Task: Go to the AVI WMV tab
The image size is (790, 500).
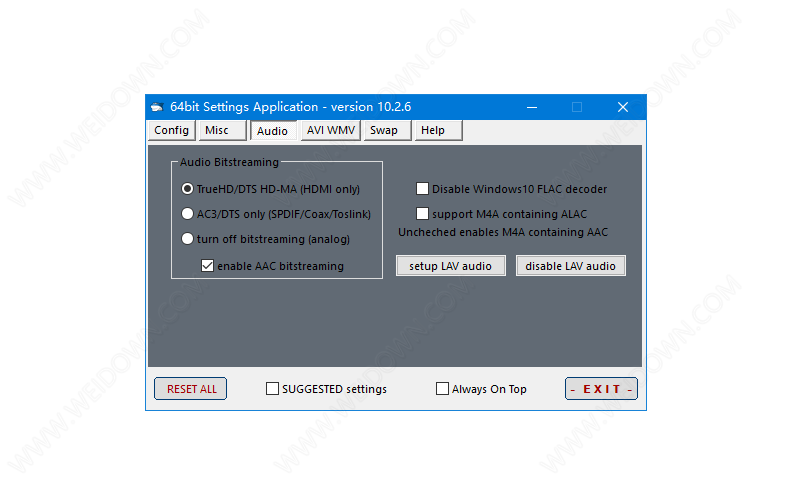Action: (x=330, y=130)
